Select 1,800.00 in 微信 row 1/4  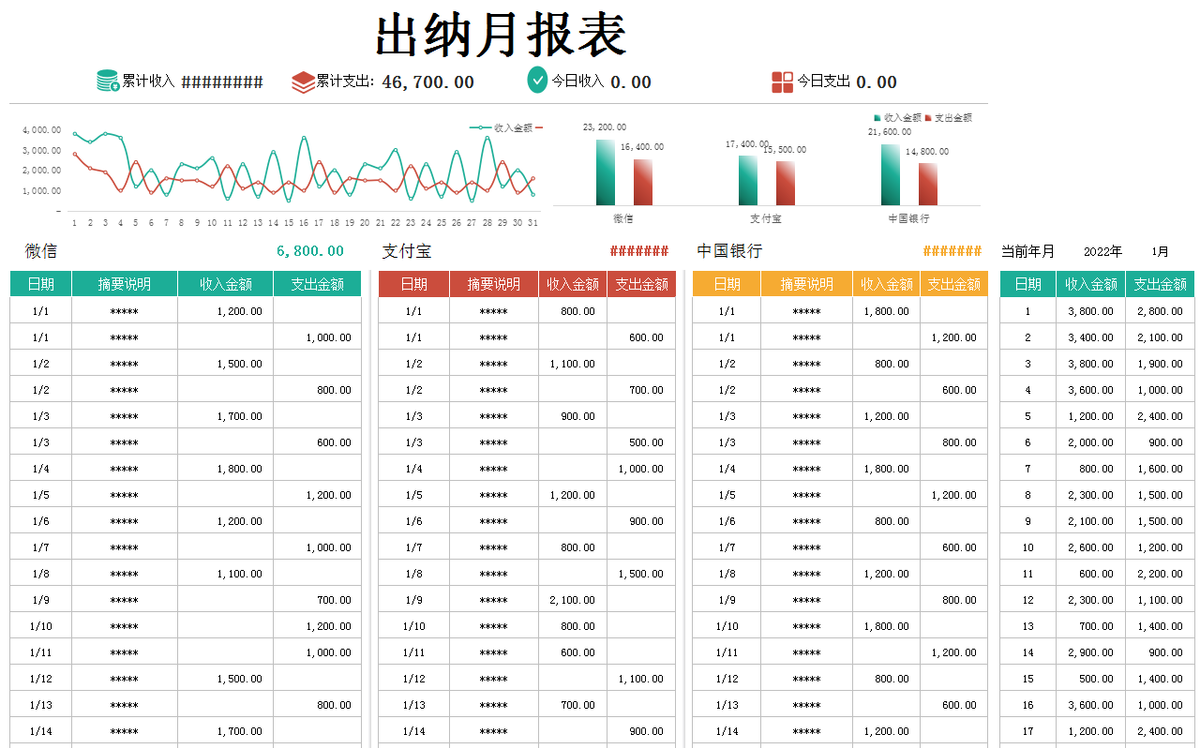point(240,469)
